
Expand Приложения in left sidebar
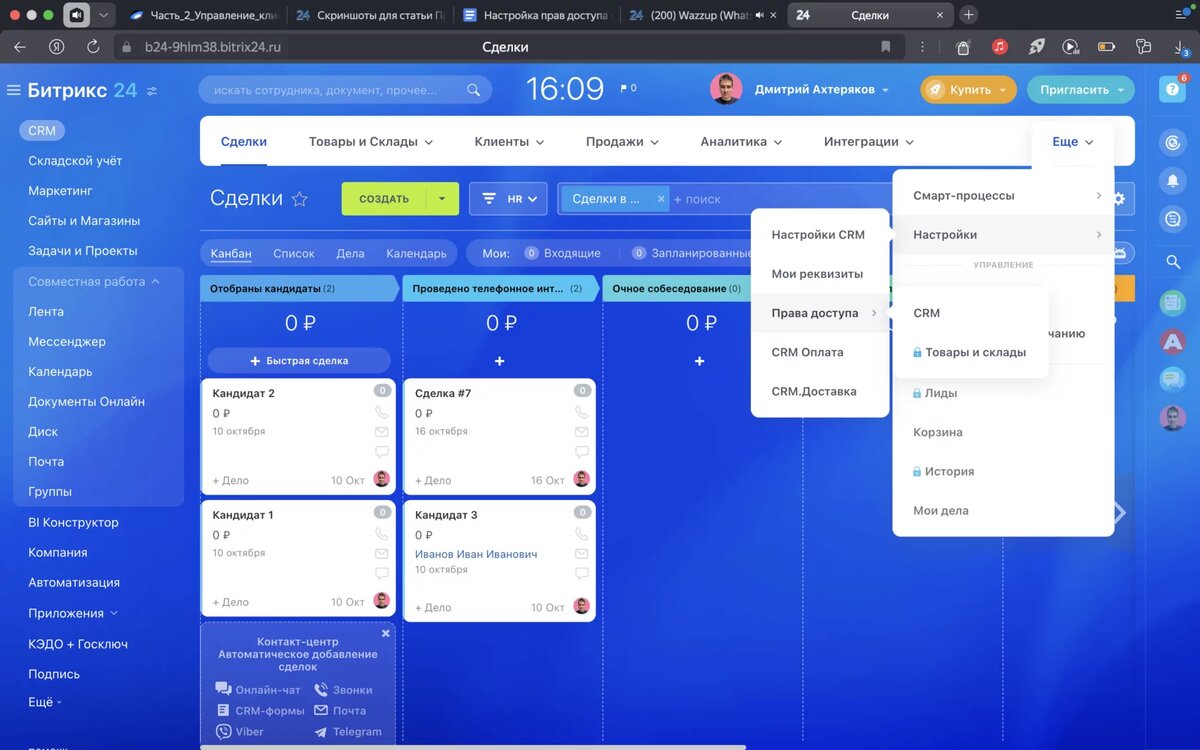pyautogui.click(x=73, y=613)
